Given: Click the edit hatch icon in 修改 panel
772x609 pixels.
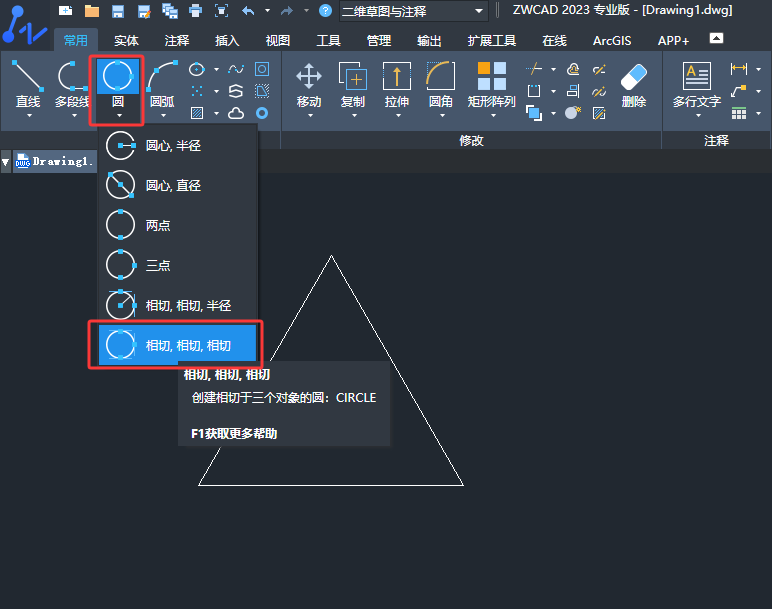Looking at the screenshot, I should click(599, 113).
